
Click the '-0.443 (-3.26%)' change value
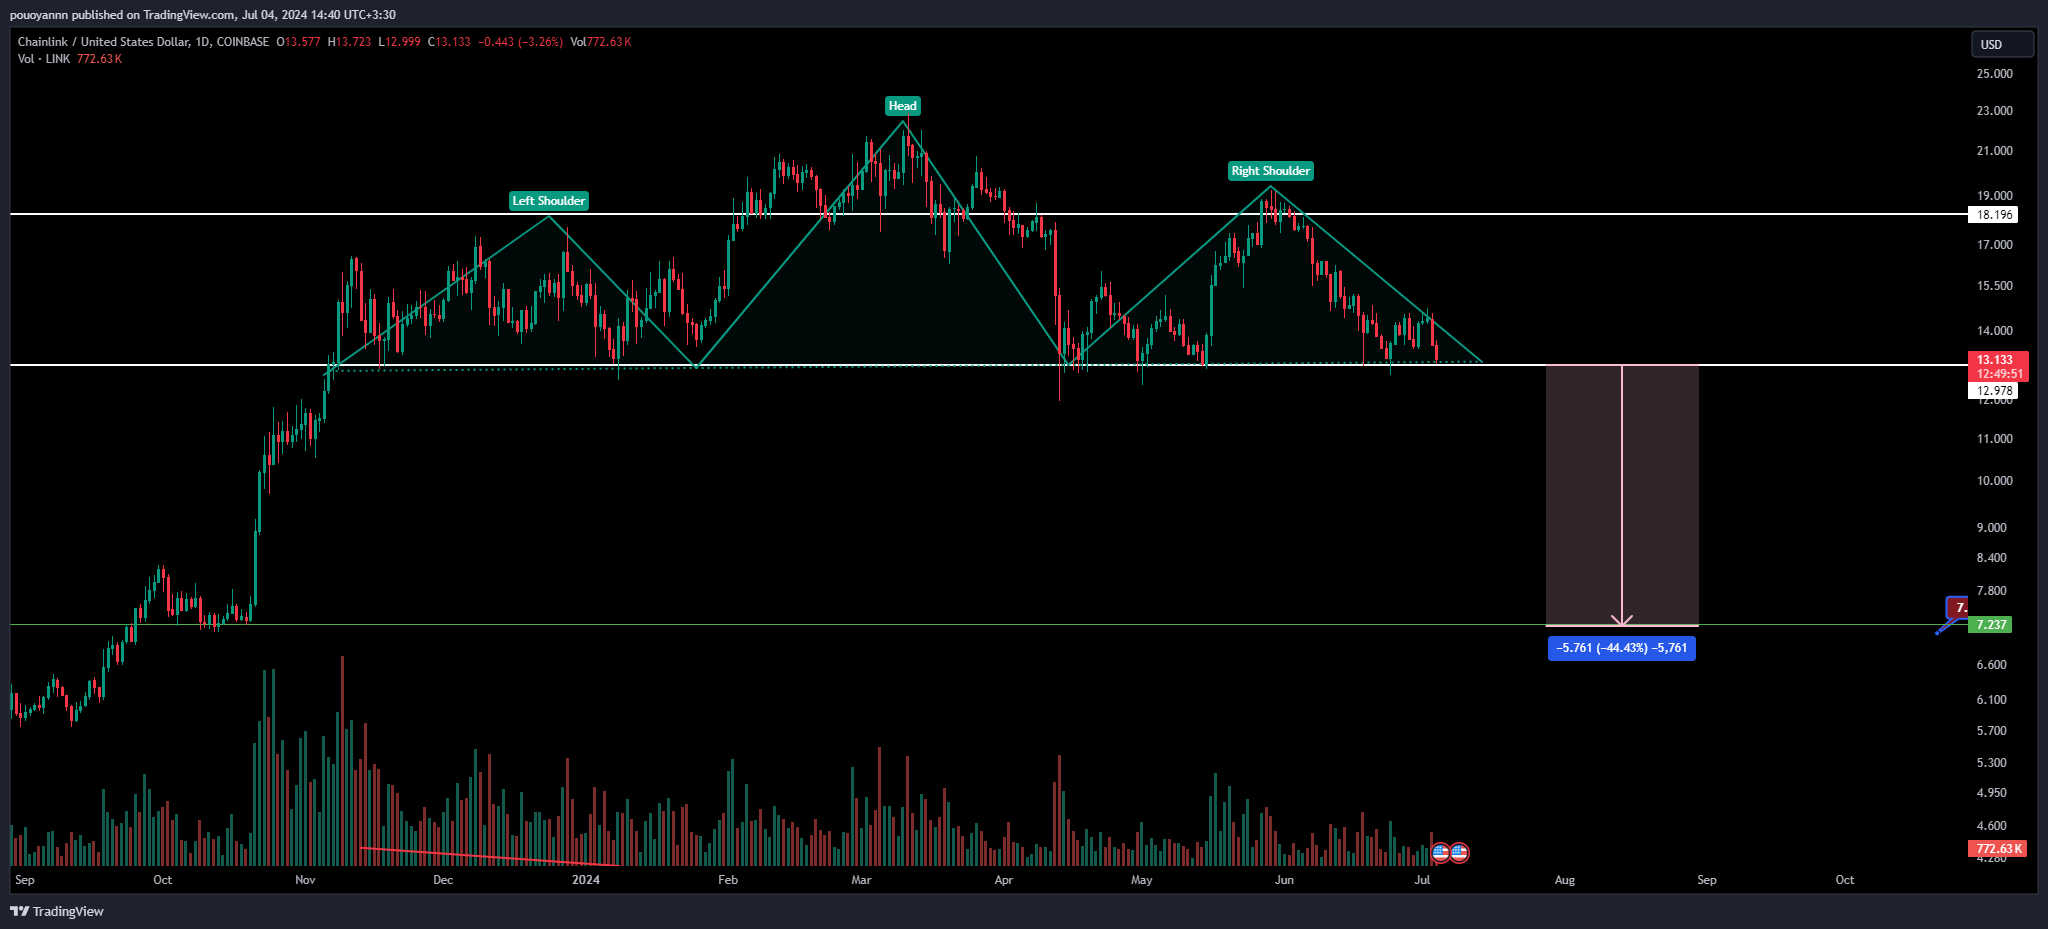tap(520, 42)
